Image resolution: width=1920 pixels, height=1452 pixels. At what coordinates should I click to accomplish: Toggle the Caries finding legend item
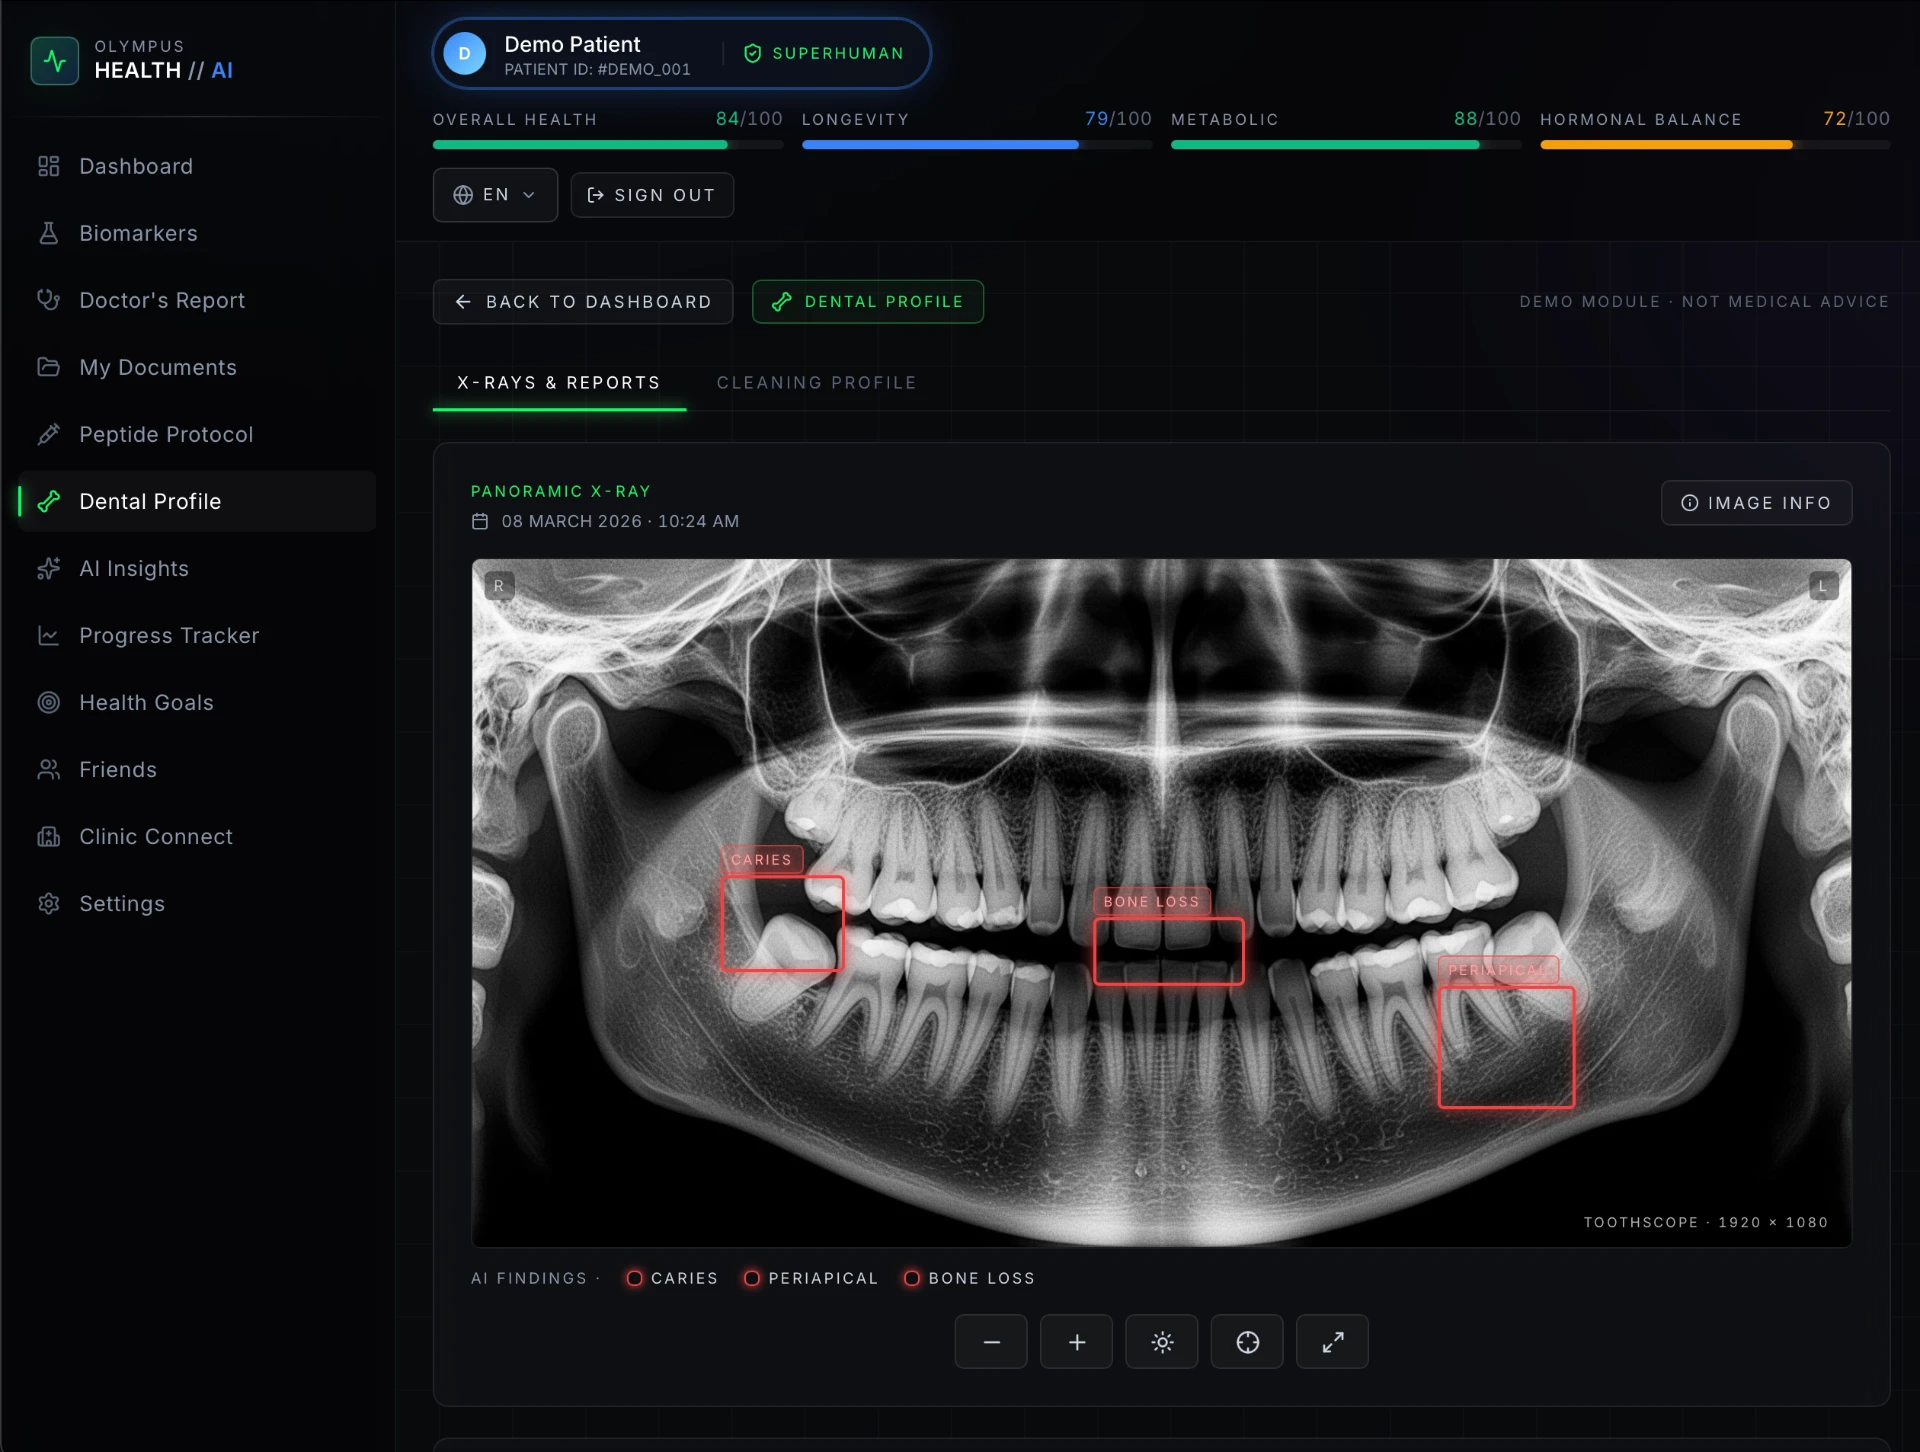point(672,1278)
